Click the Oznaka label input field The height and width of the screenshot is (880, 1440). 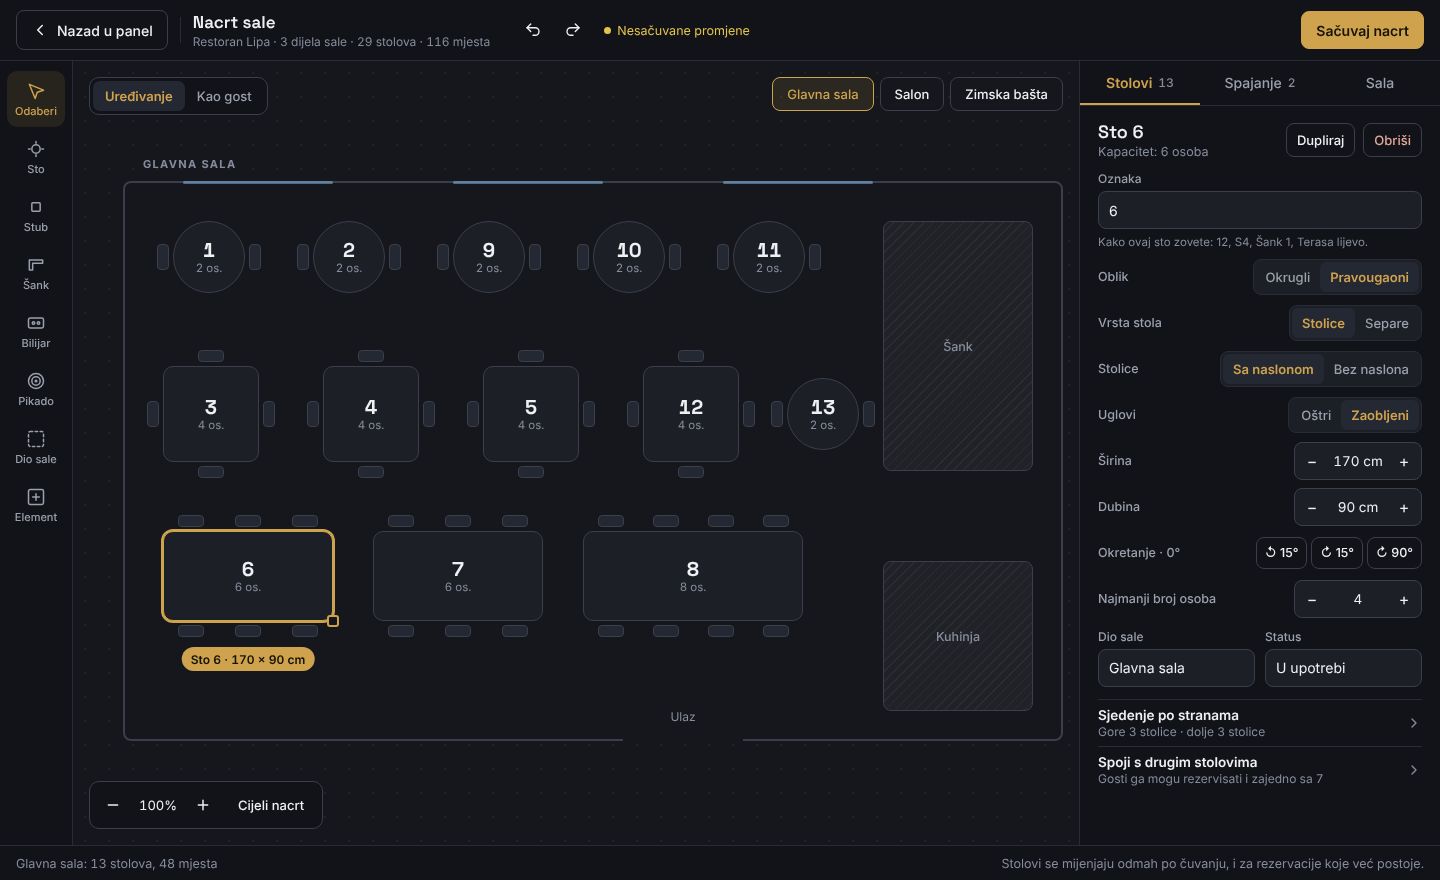[x=1260, y=210]
